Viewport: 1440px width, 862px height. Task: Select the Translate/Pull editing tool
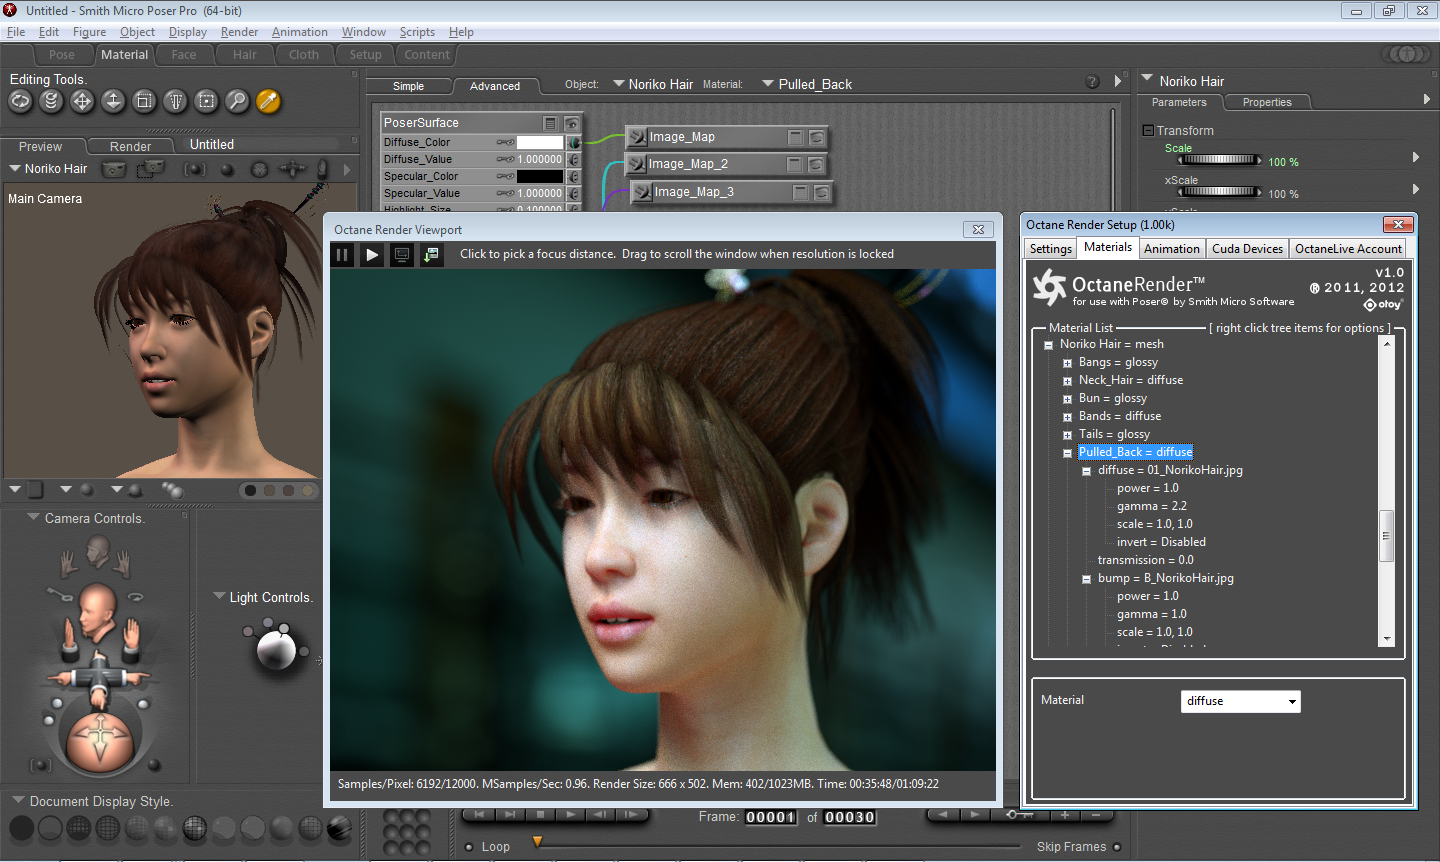[x=82, y=101]
